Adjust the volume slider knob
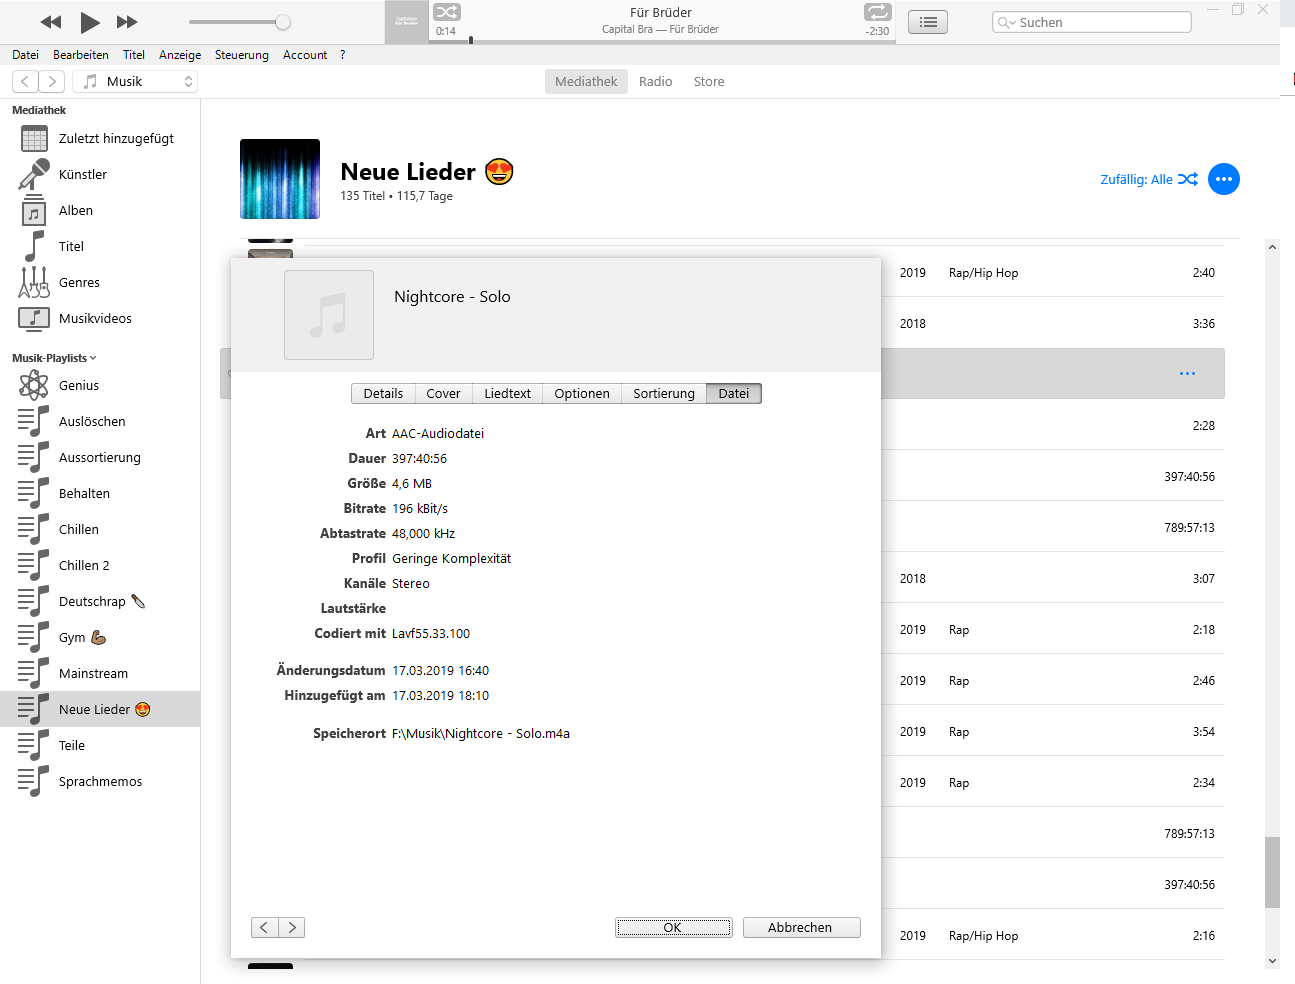The image size is (1295, 984). point(283,22)
